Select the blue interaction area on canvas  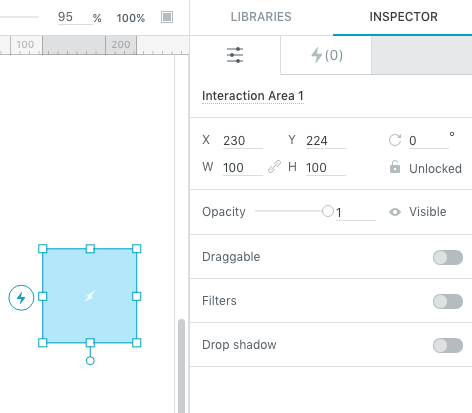coord(90,296)
